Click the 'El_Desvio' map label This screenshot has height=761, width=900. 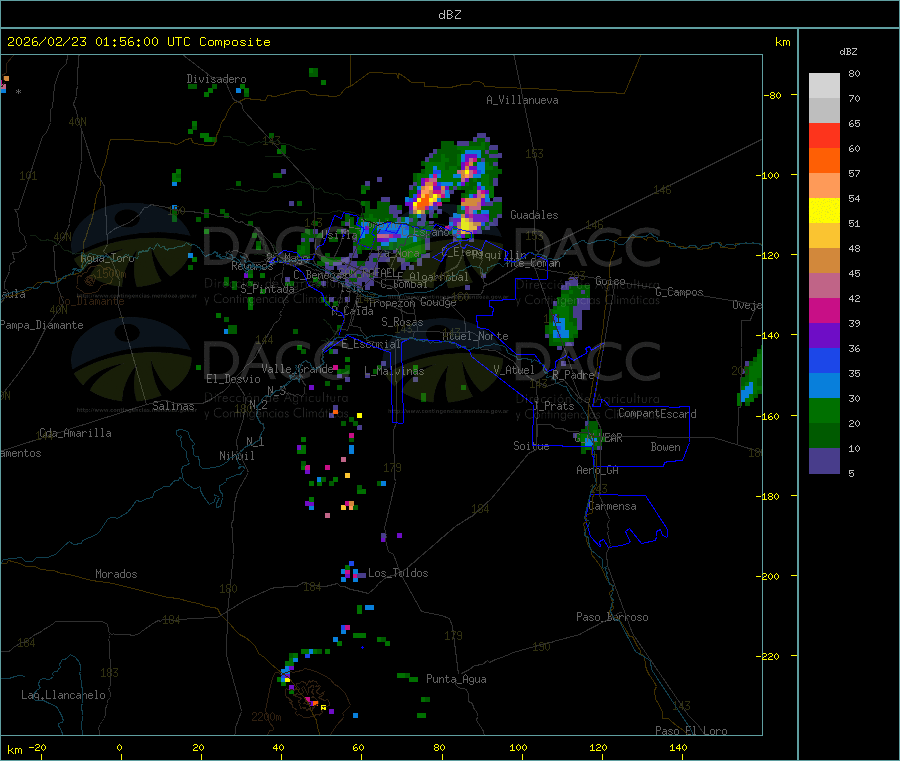(x=233, y=379)
